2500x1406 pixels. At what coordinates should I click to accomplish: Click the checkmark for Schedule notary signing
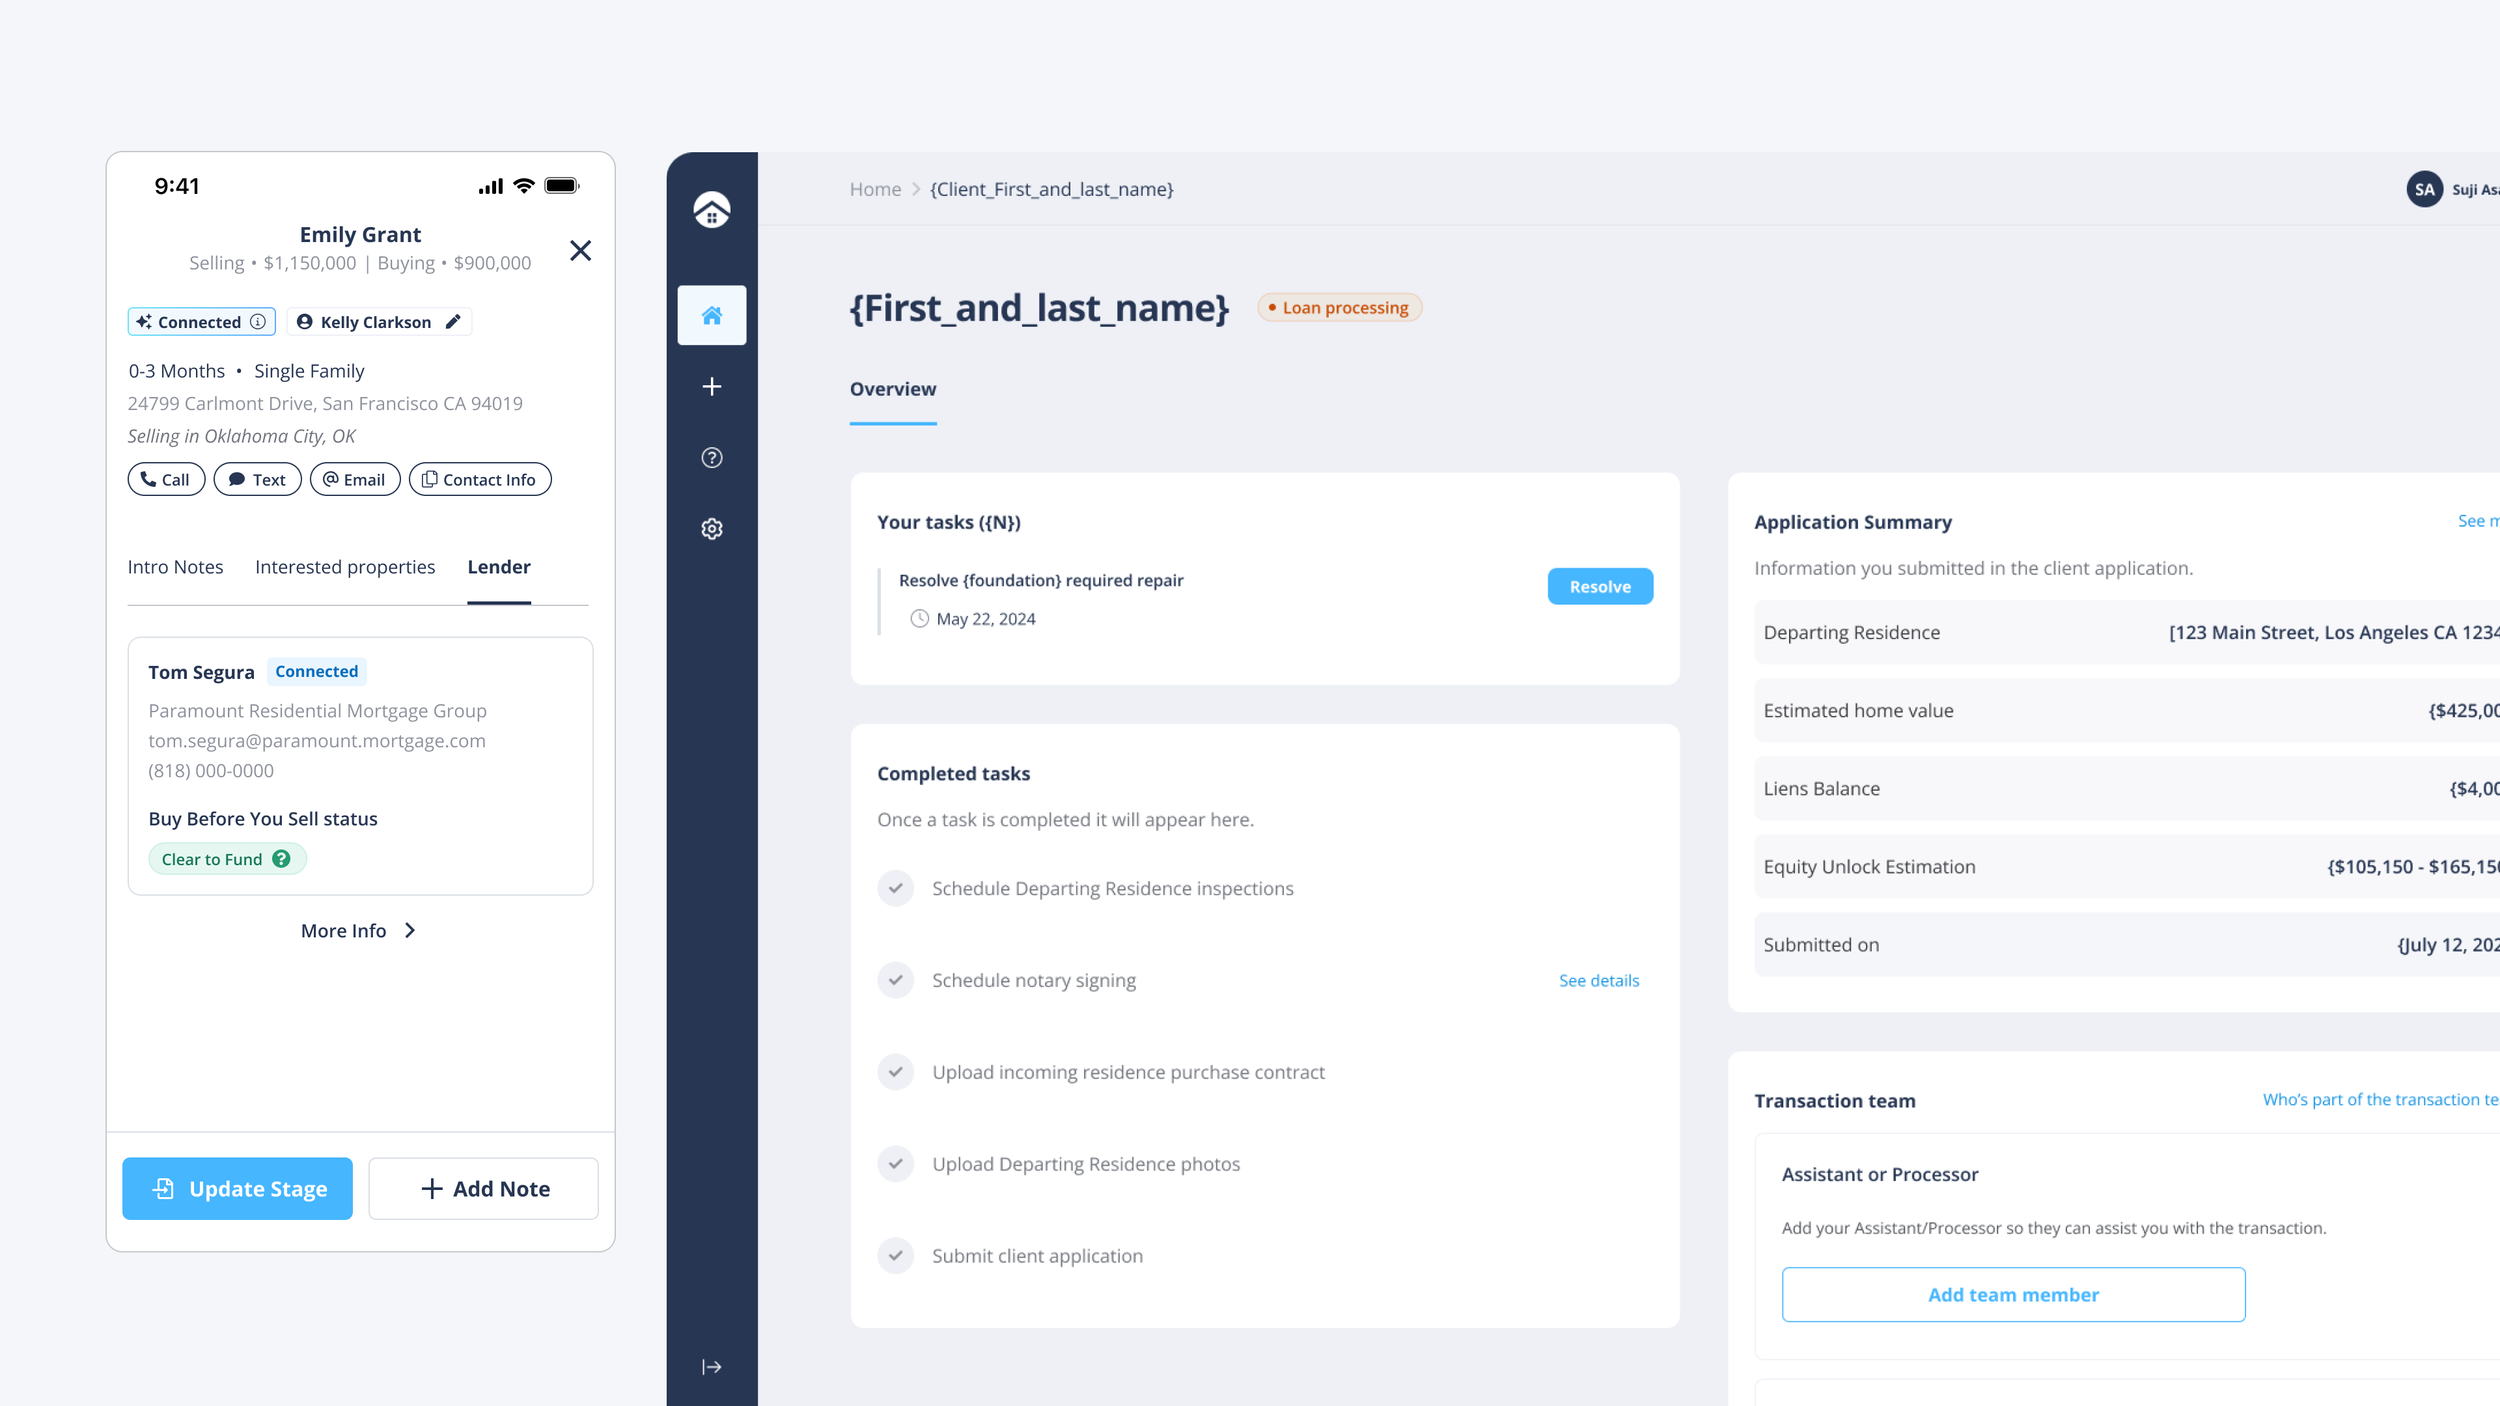click(x=895, y=980)
